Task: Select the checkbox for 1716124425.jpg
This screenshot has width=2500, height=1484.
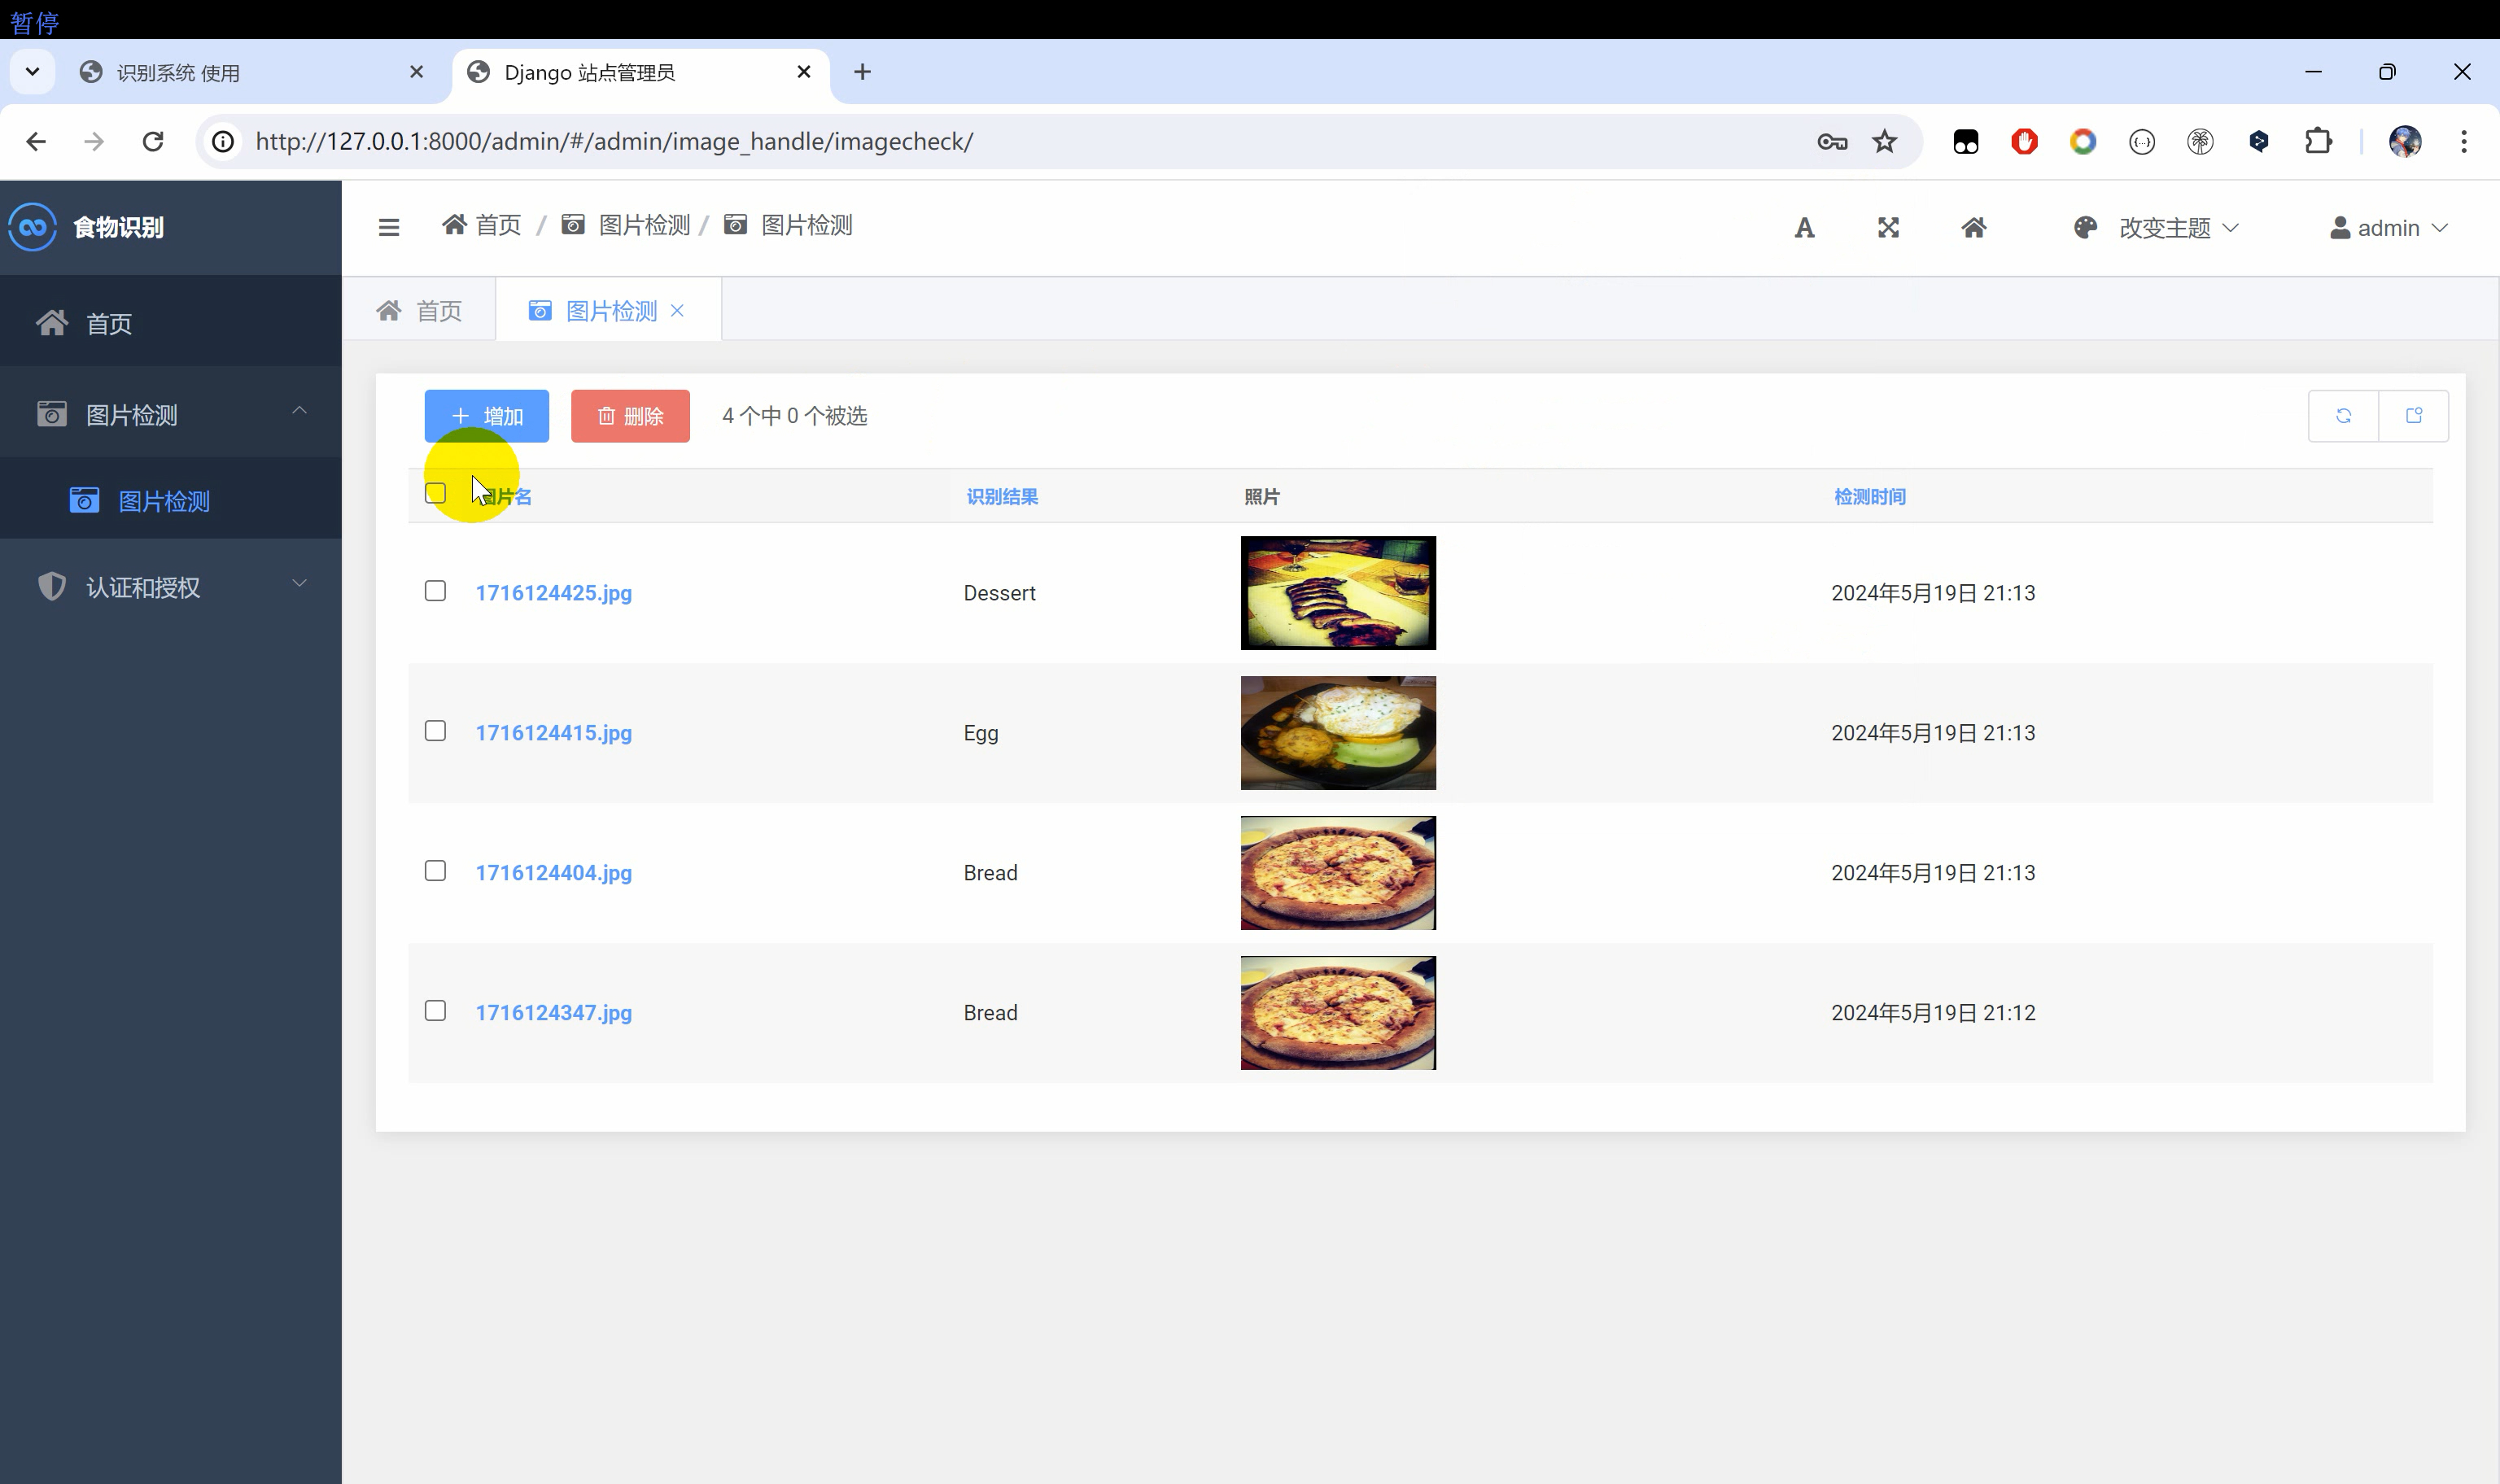Action: point(435,591)
